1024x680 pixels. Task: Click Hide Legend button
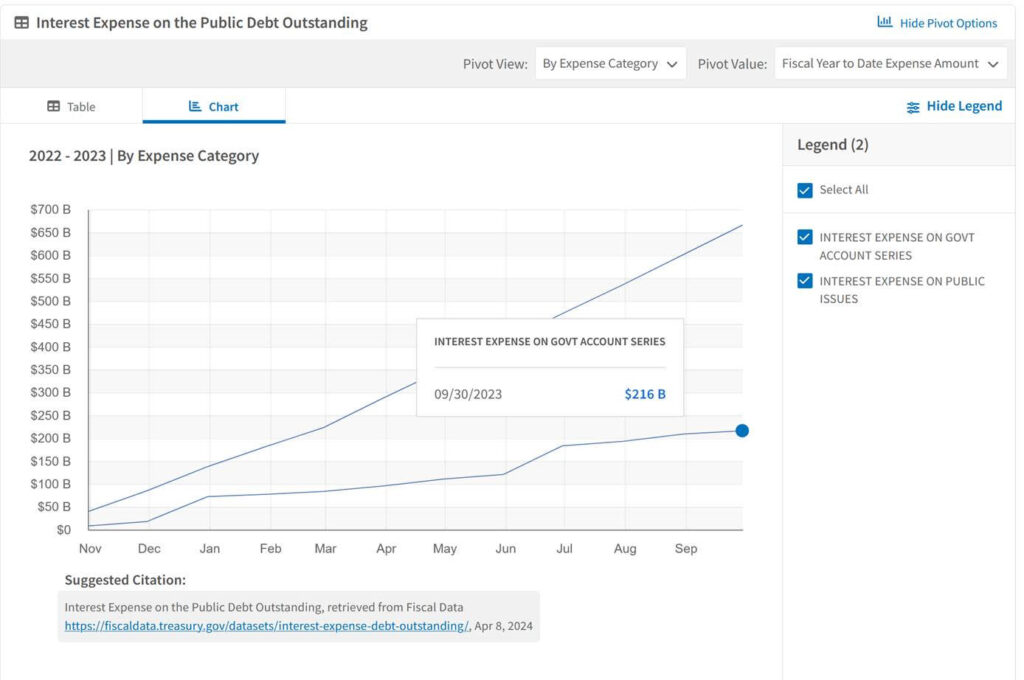pyautogui.click(x=963, y=107)
